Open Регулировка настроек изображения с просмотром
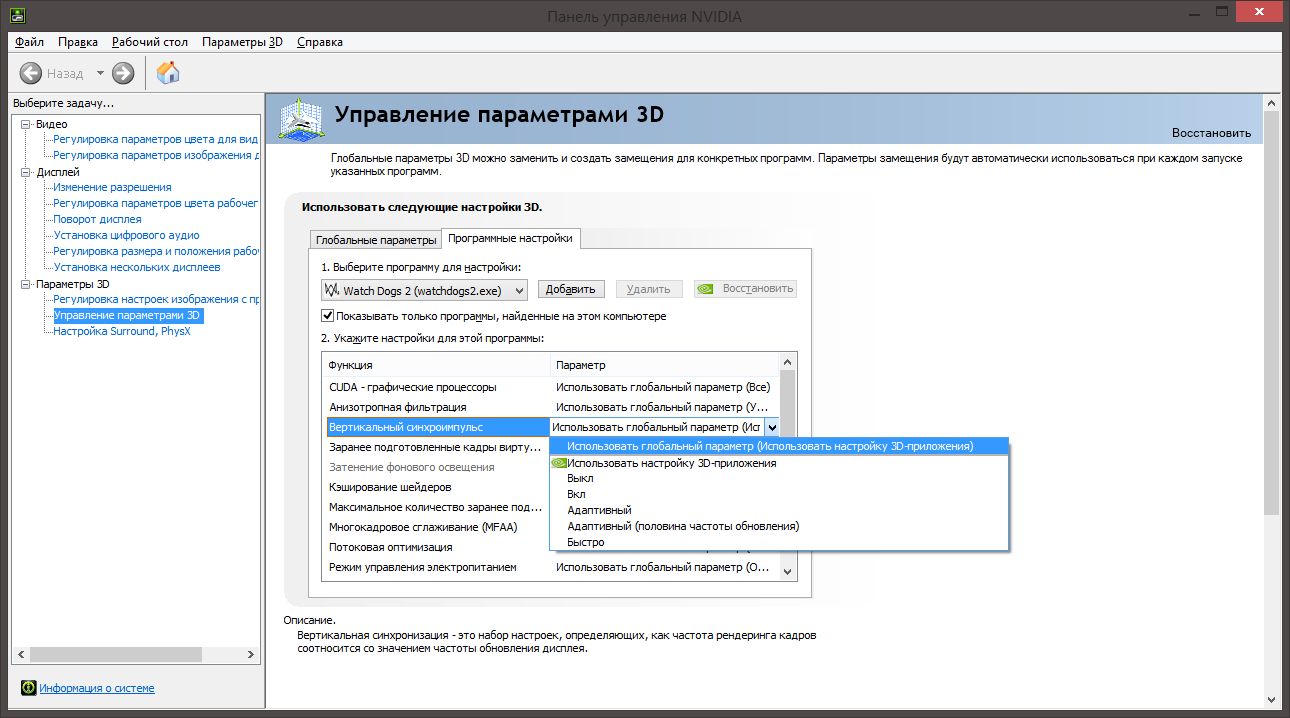This screenshot has width=1290, height=718. click(x=155, y=299)
